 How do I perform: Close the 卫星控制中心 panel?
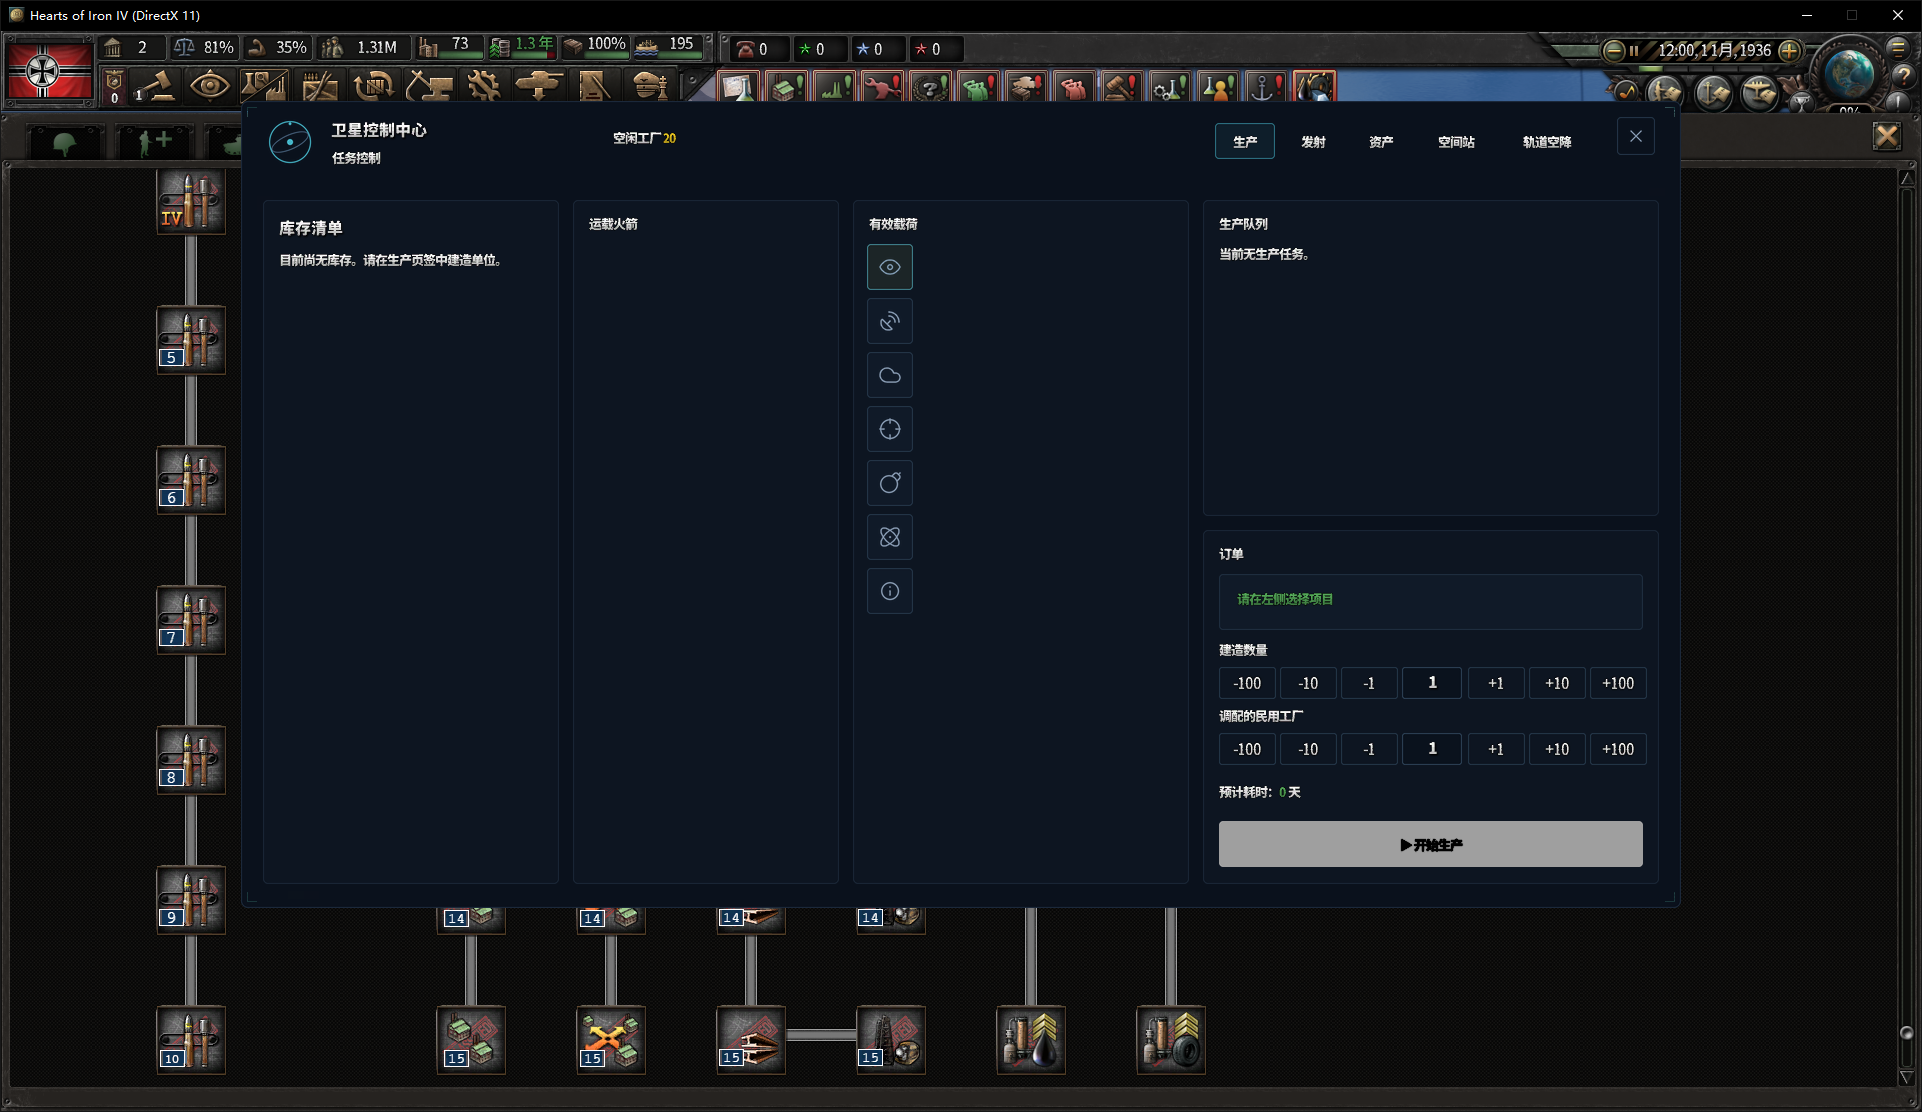tap(1636, 136)
